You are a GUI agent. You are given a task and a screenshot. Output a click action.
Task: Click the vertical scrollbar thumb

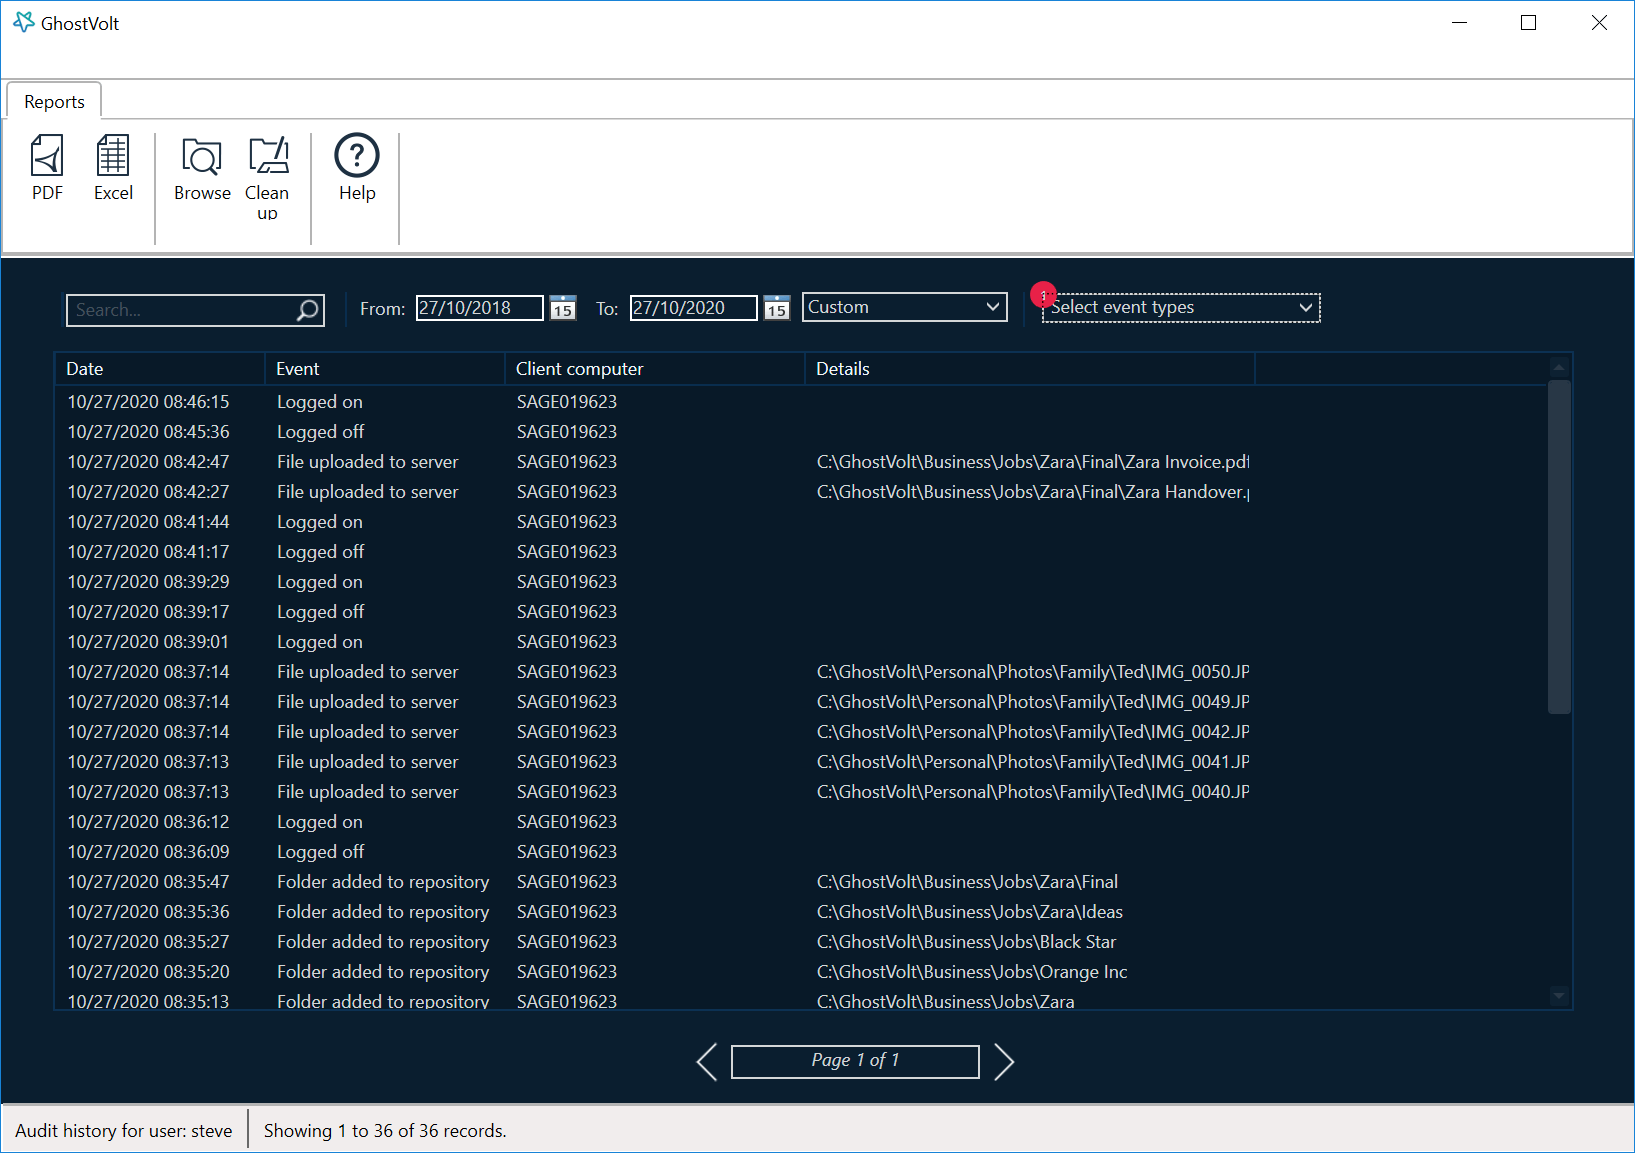point(1559,546)
